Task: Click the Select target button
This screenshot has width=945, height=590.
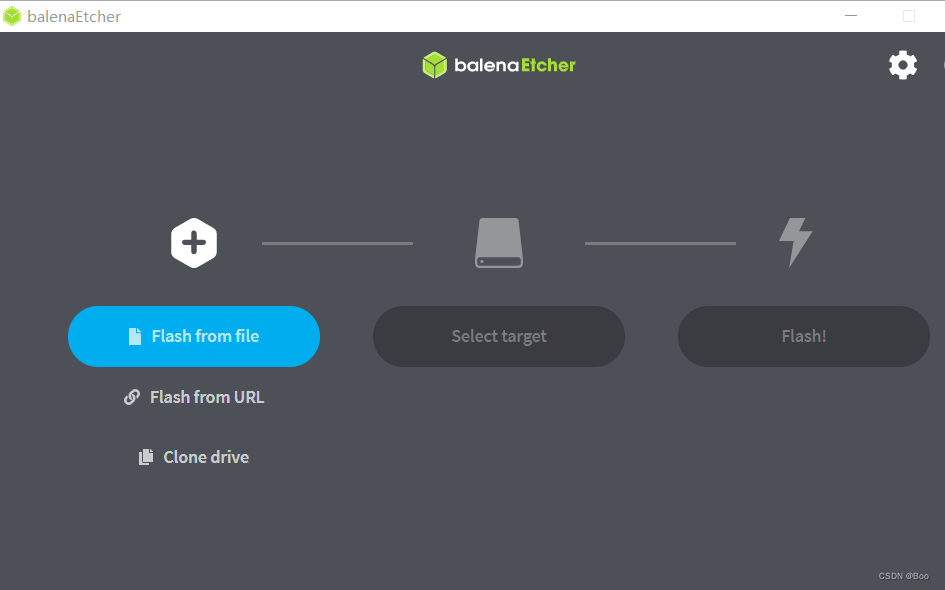Action: coord(499,336)
